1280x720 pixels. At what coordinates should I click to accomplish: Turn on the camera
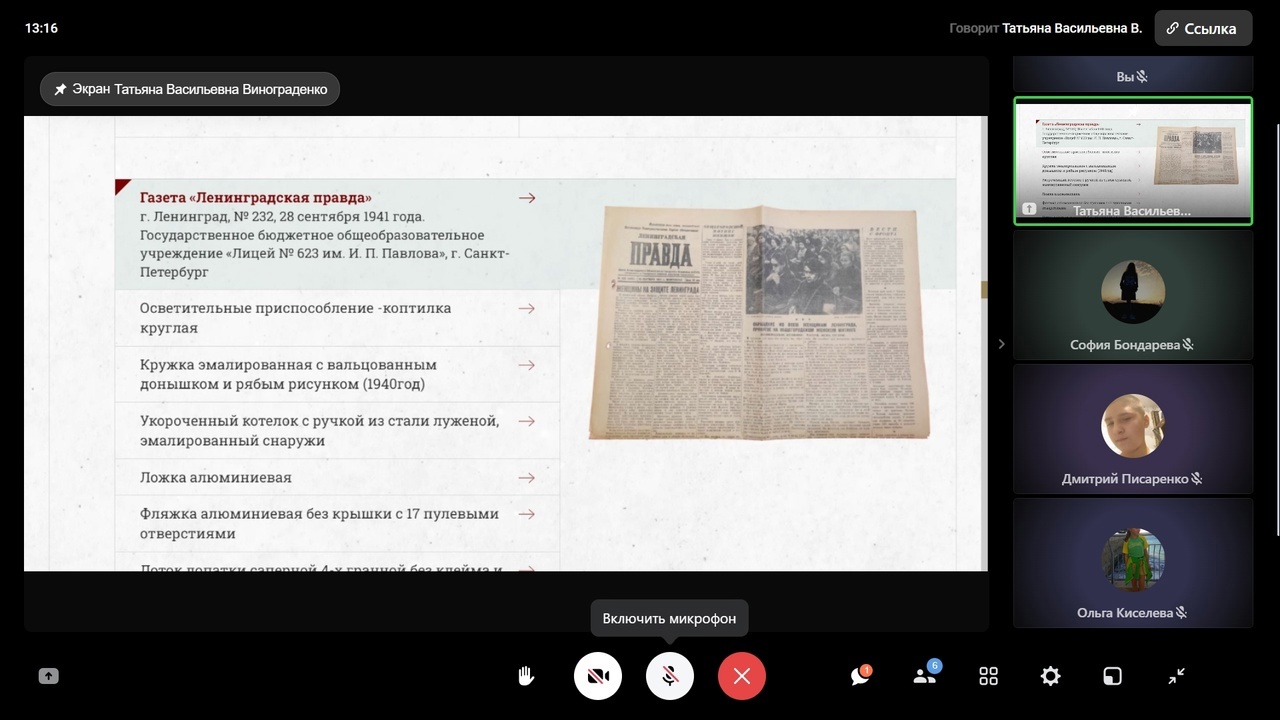click(598, 676)
